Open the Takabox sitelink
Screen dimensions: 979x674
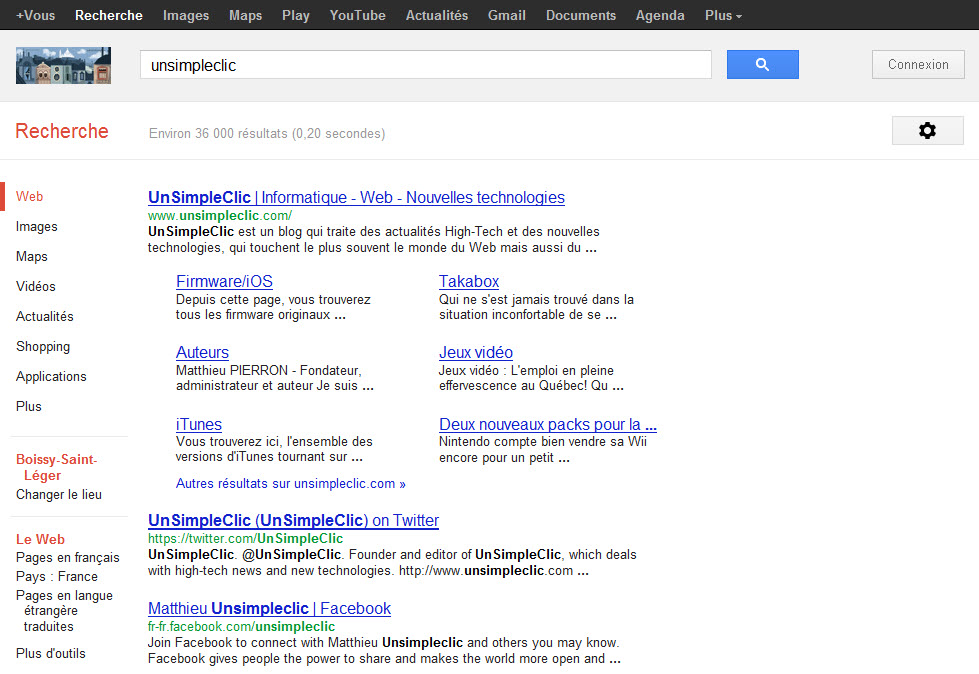[x=469, y=281]
